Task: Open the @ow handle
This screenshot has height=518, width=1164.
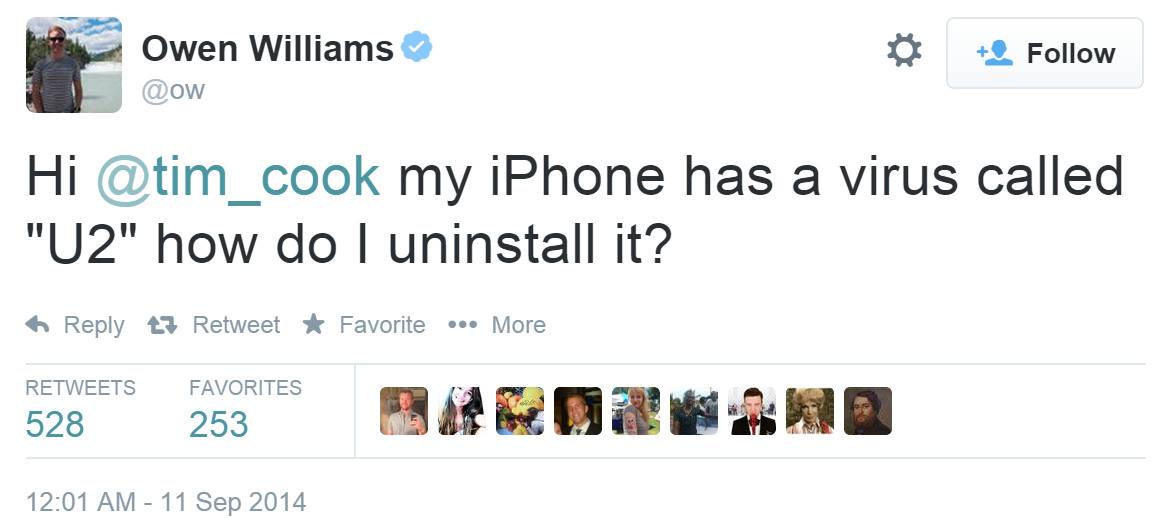Action: (173, 91)
